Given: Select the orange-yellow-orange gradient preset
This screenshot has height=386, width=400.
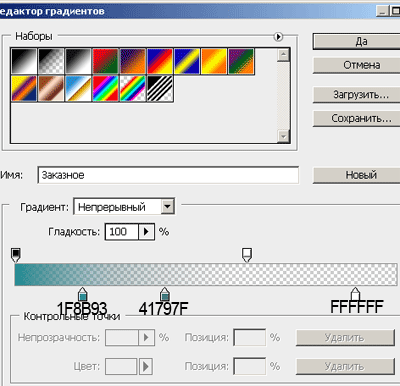Looking at the screenshot, I should pos(214,61).
